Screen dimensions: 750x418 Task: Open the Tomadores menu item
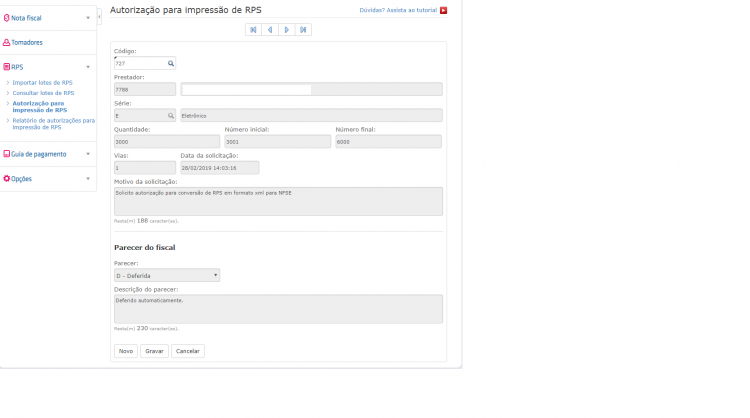coord(27,43)
